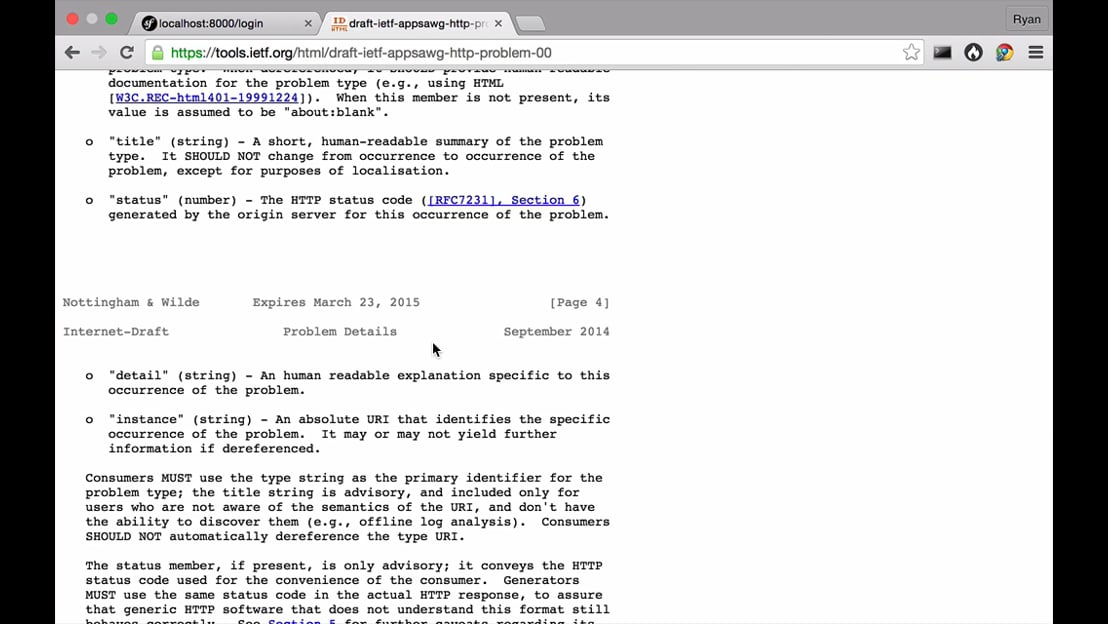
Task: Click "value is assumed to be" line
Action: [249, 112]
